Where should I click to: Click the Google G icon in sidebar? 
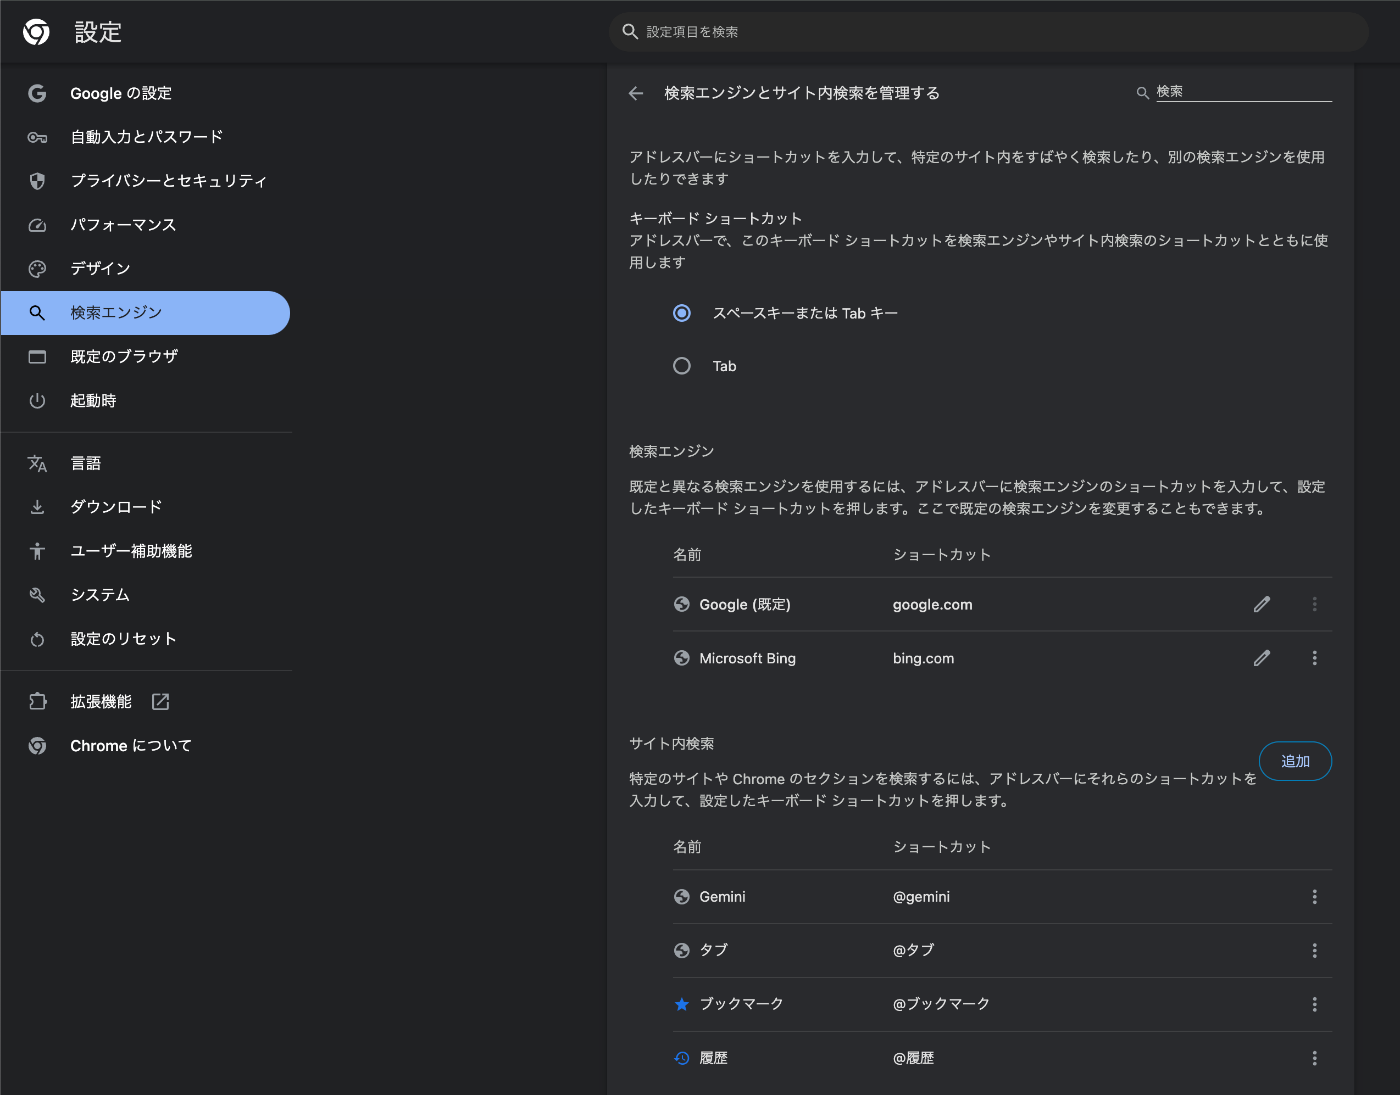point(37,93)
